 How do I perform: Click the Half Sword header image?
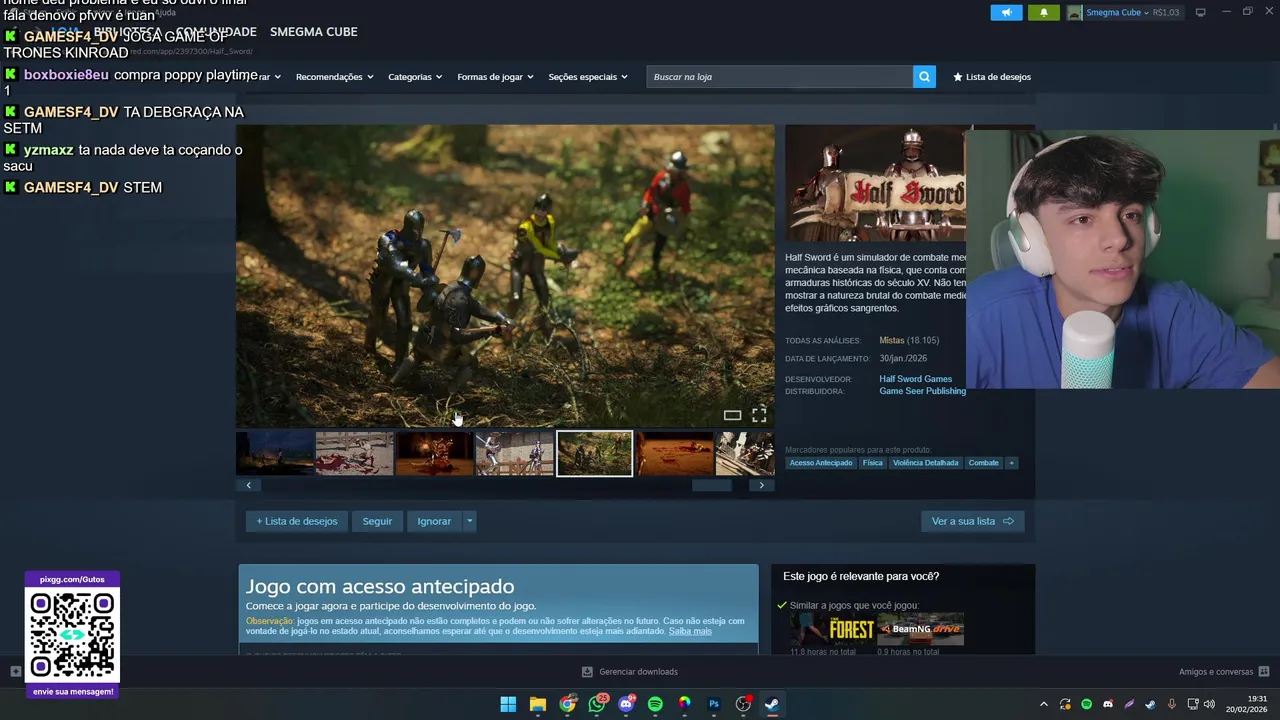(875, 183)
